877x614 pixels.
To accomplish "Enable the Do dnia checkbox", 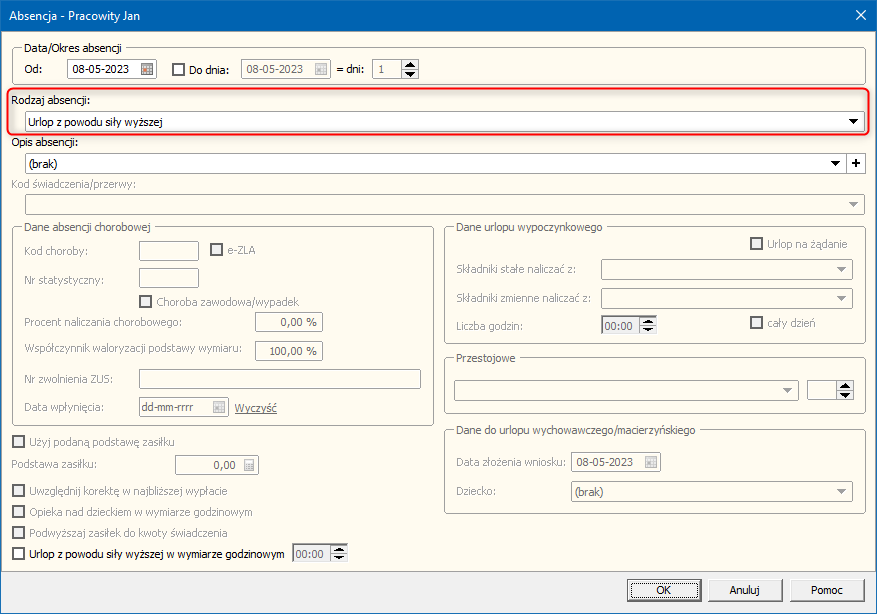I will point(180,70).
